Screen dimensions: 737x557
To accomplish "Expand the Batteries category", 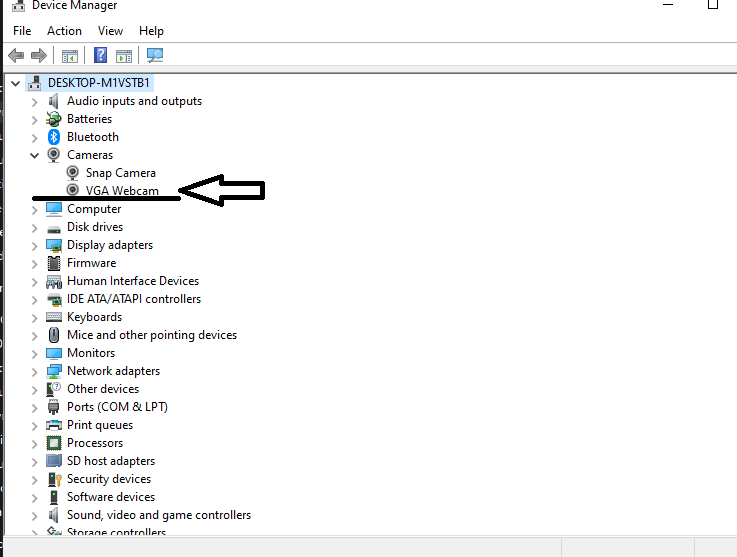I will (x=34, y=120).
